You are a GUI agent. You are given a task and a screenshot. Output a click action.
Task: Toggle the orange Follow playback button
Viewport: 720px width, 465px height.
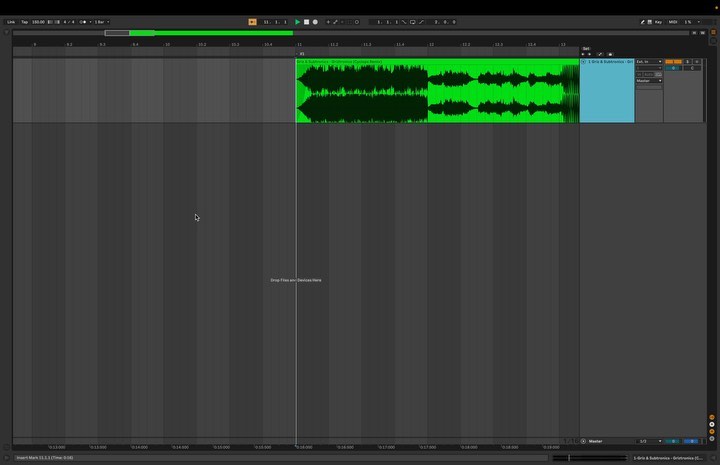click(252, 22)
